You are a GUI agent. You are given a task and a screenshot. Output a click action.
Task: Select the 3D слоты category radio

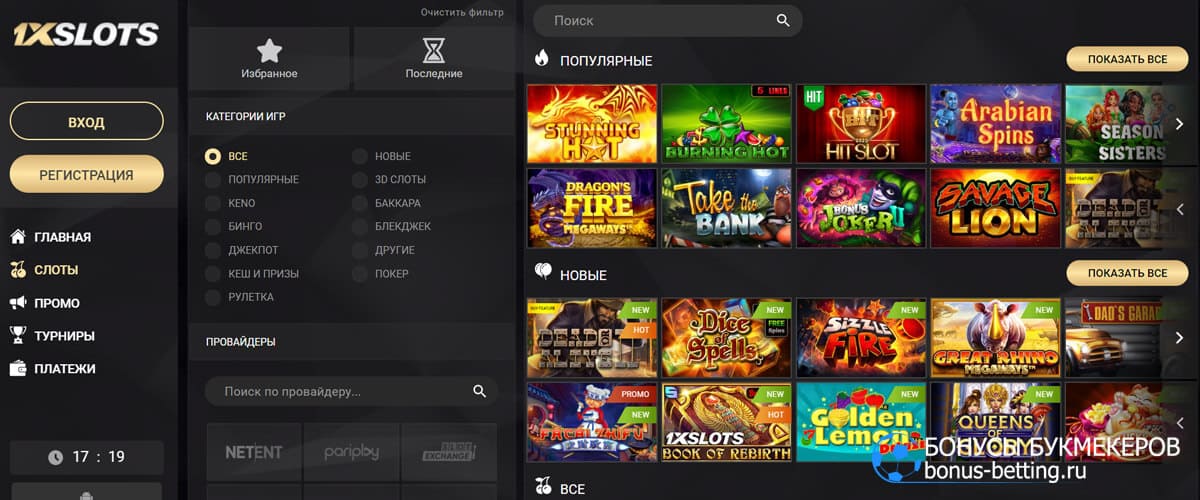coord(359,180)
